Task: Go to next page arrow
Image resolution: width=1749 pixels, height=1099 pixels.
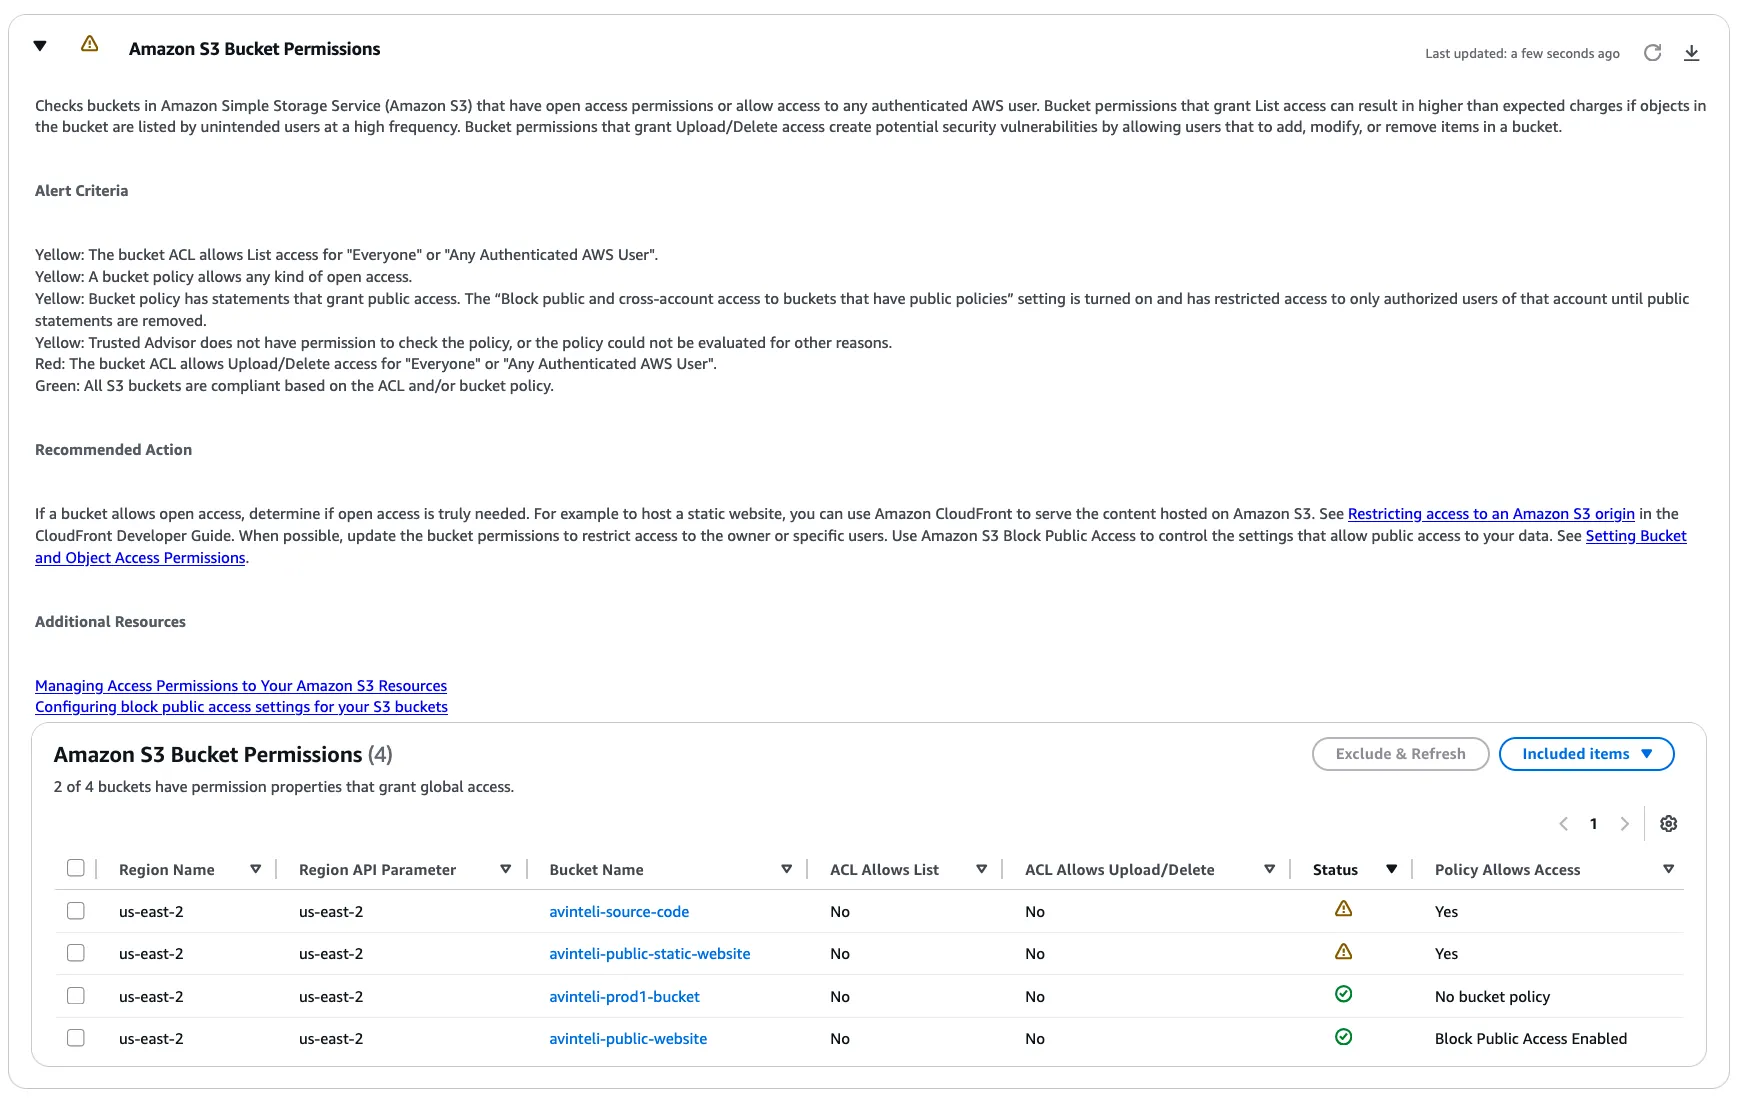Action: (1624, 824)
